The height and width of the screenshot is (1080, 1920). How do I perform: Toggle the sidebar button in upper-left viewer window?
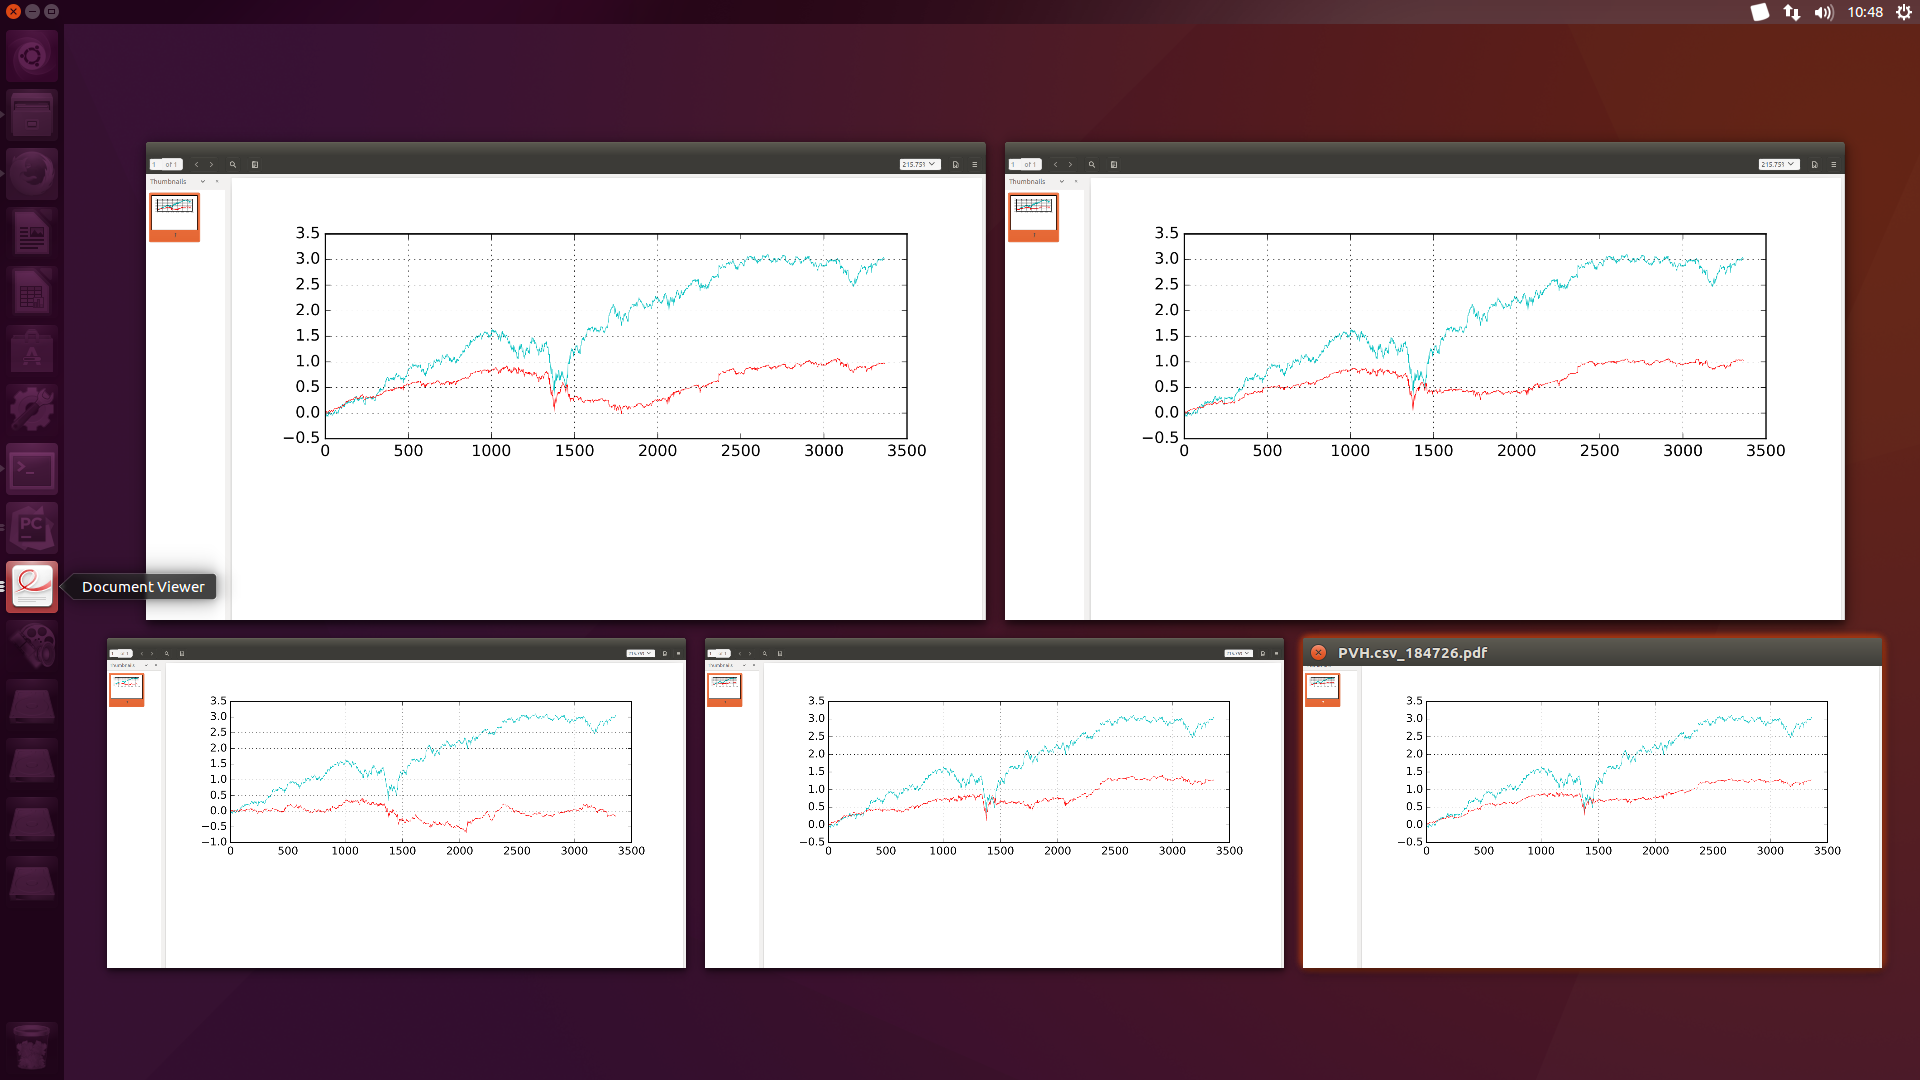tap(255, 165)
